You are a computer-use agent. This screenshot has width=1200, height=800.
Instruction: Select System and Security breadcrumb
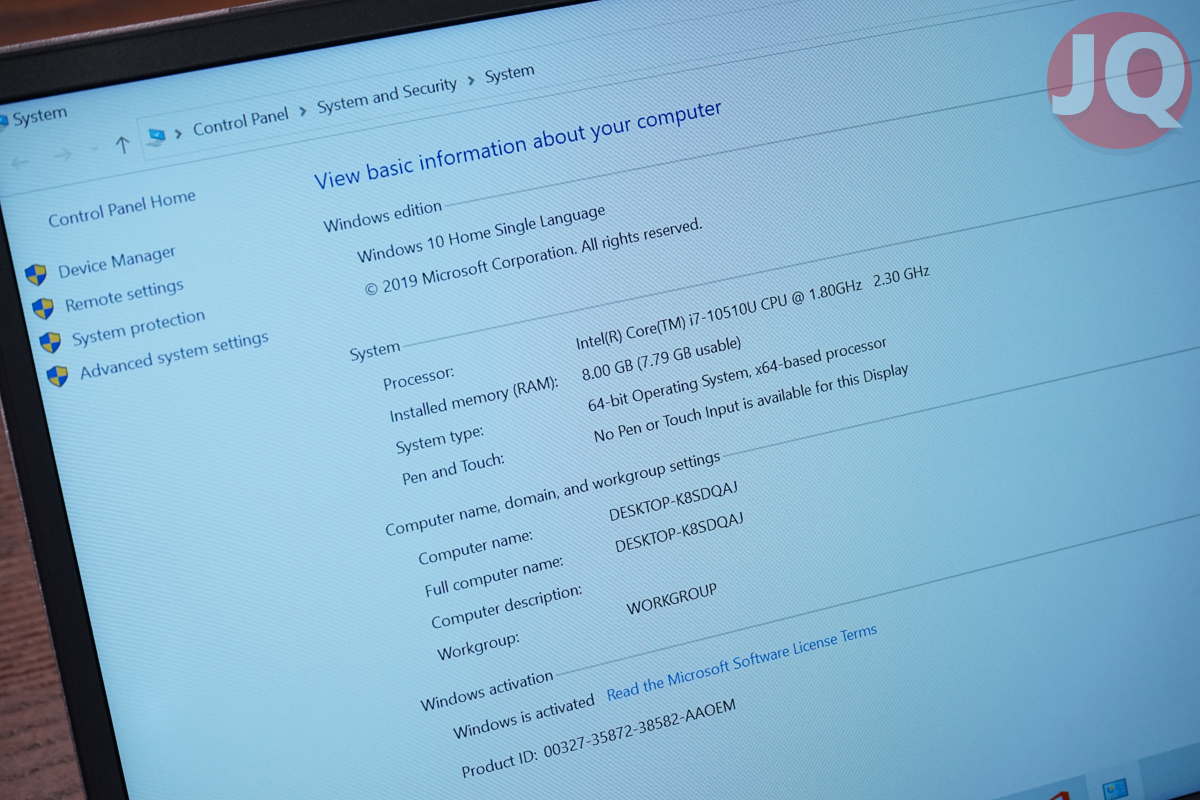(x=387, y=95)
